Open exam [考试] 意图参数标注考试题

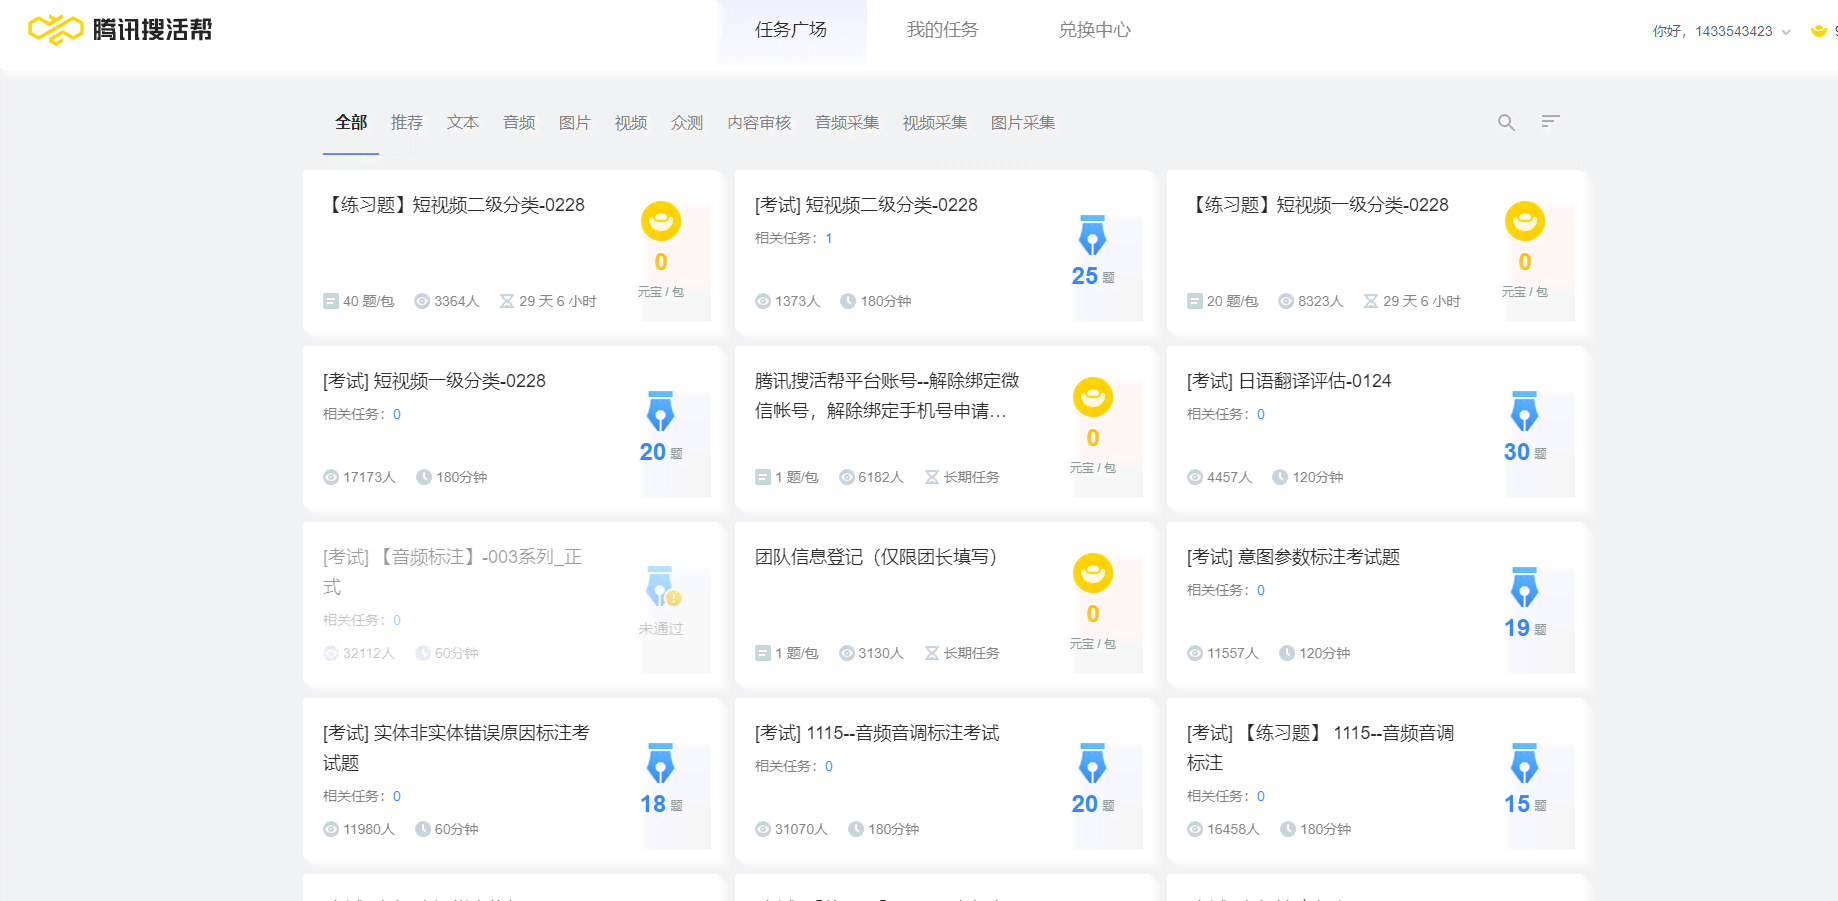click(1293, 557)
